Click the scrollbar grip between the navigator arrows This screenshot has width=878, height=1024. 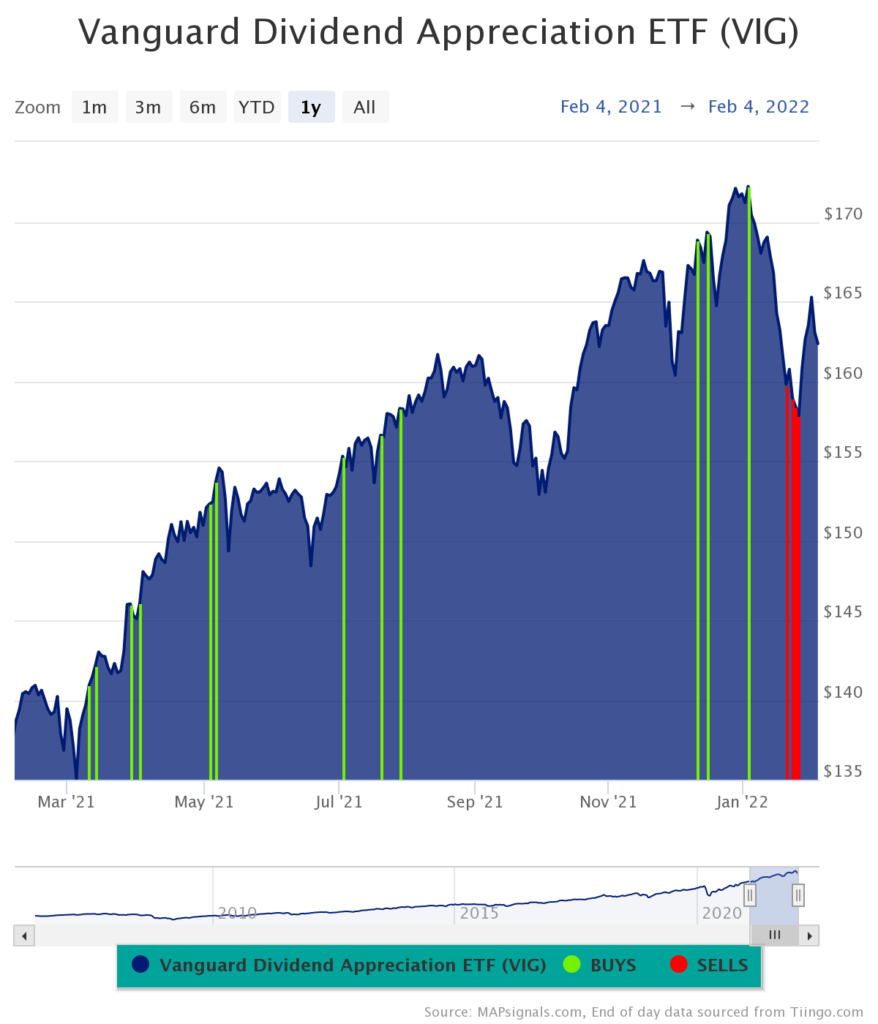[x=775, y=935]
